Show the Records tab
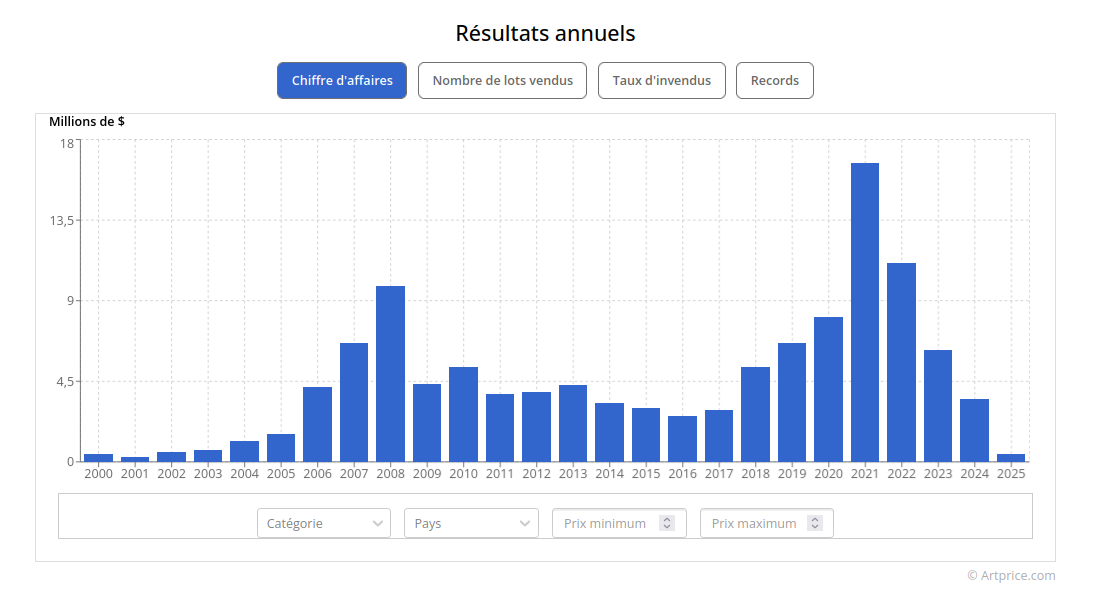This screenshot has height=609, width=1095. coord(774,80)
